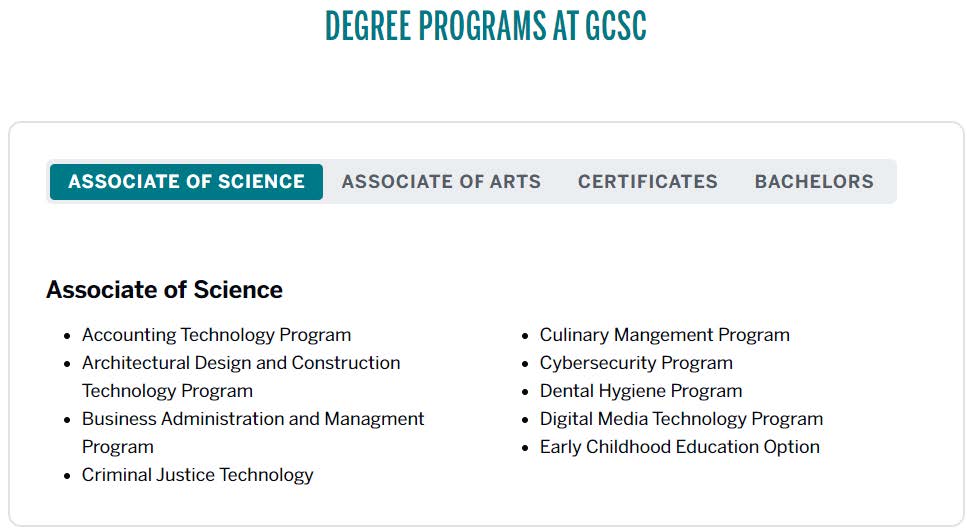The height and width of the screenshot is (532, 969).
Task: Visit the Criminal Justice Technology link
Action: [x=197, y=475]
